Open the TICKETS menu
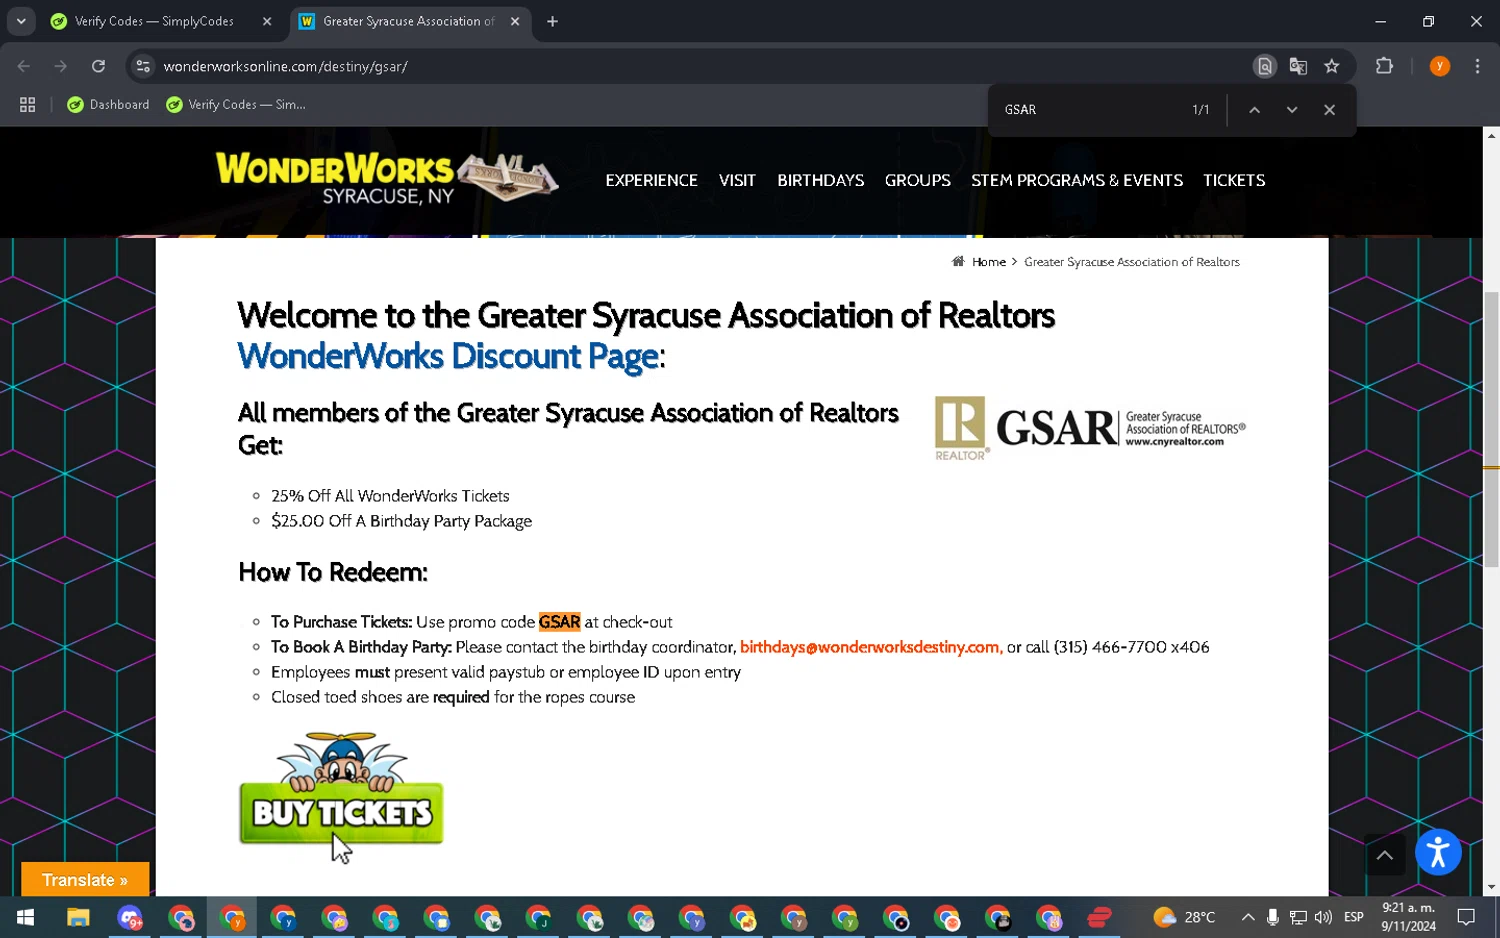Viewport: 1500px width, 938px height. pos(1234,180)
